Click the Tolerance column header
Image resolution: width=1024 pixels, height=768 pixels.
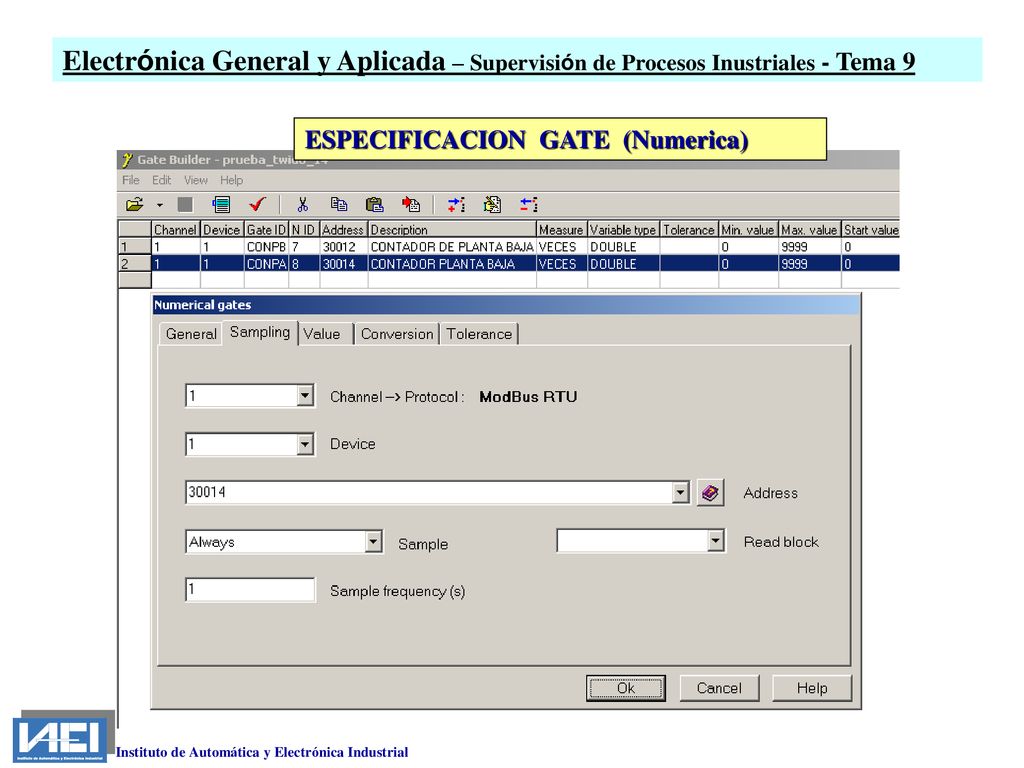coord(689,230)
